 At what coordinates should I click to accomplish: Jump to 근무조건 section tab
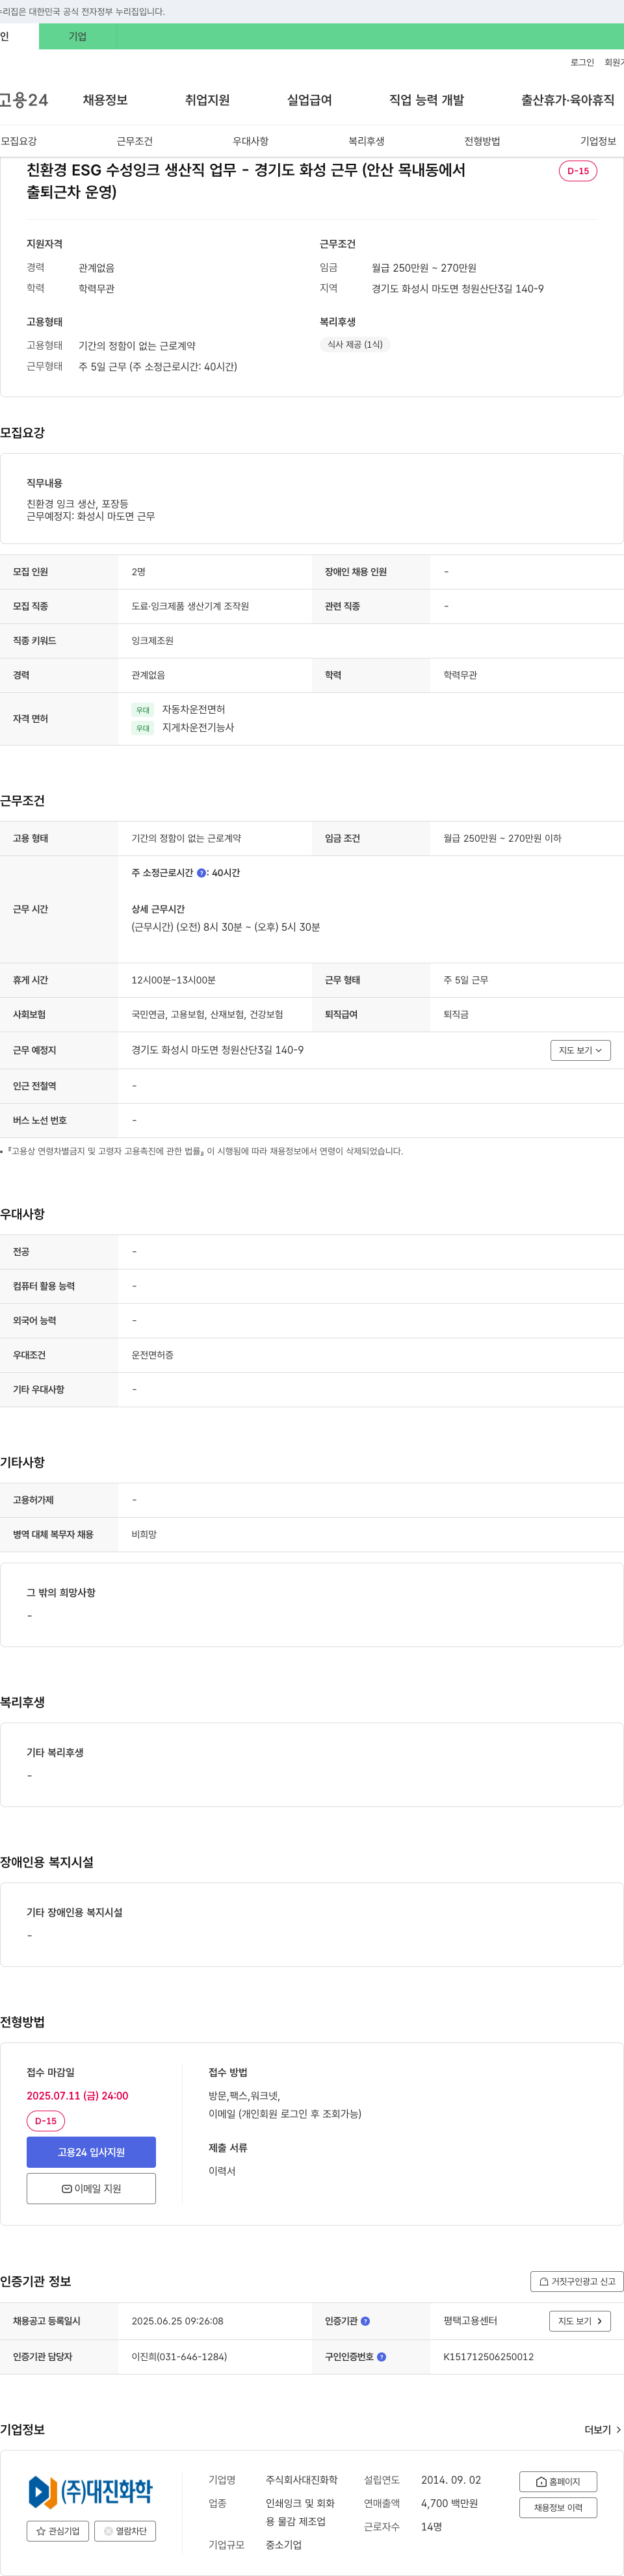[134, 141]
